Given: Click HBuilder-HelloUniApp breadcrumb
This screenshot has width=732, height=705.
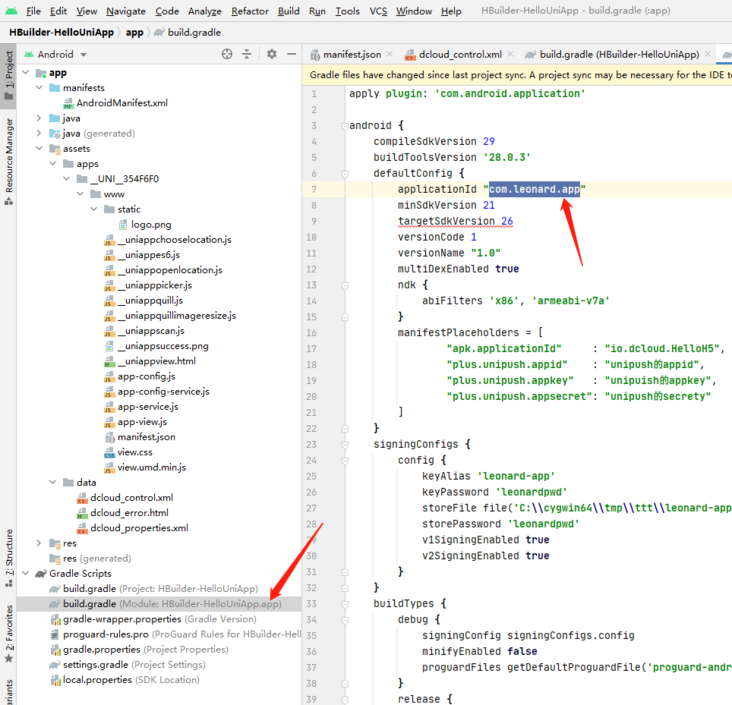Looking at the screenshot, I should pyautogui.click(x=61, y=33).
